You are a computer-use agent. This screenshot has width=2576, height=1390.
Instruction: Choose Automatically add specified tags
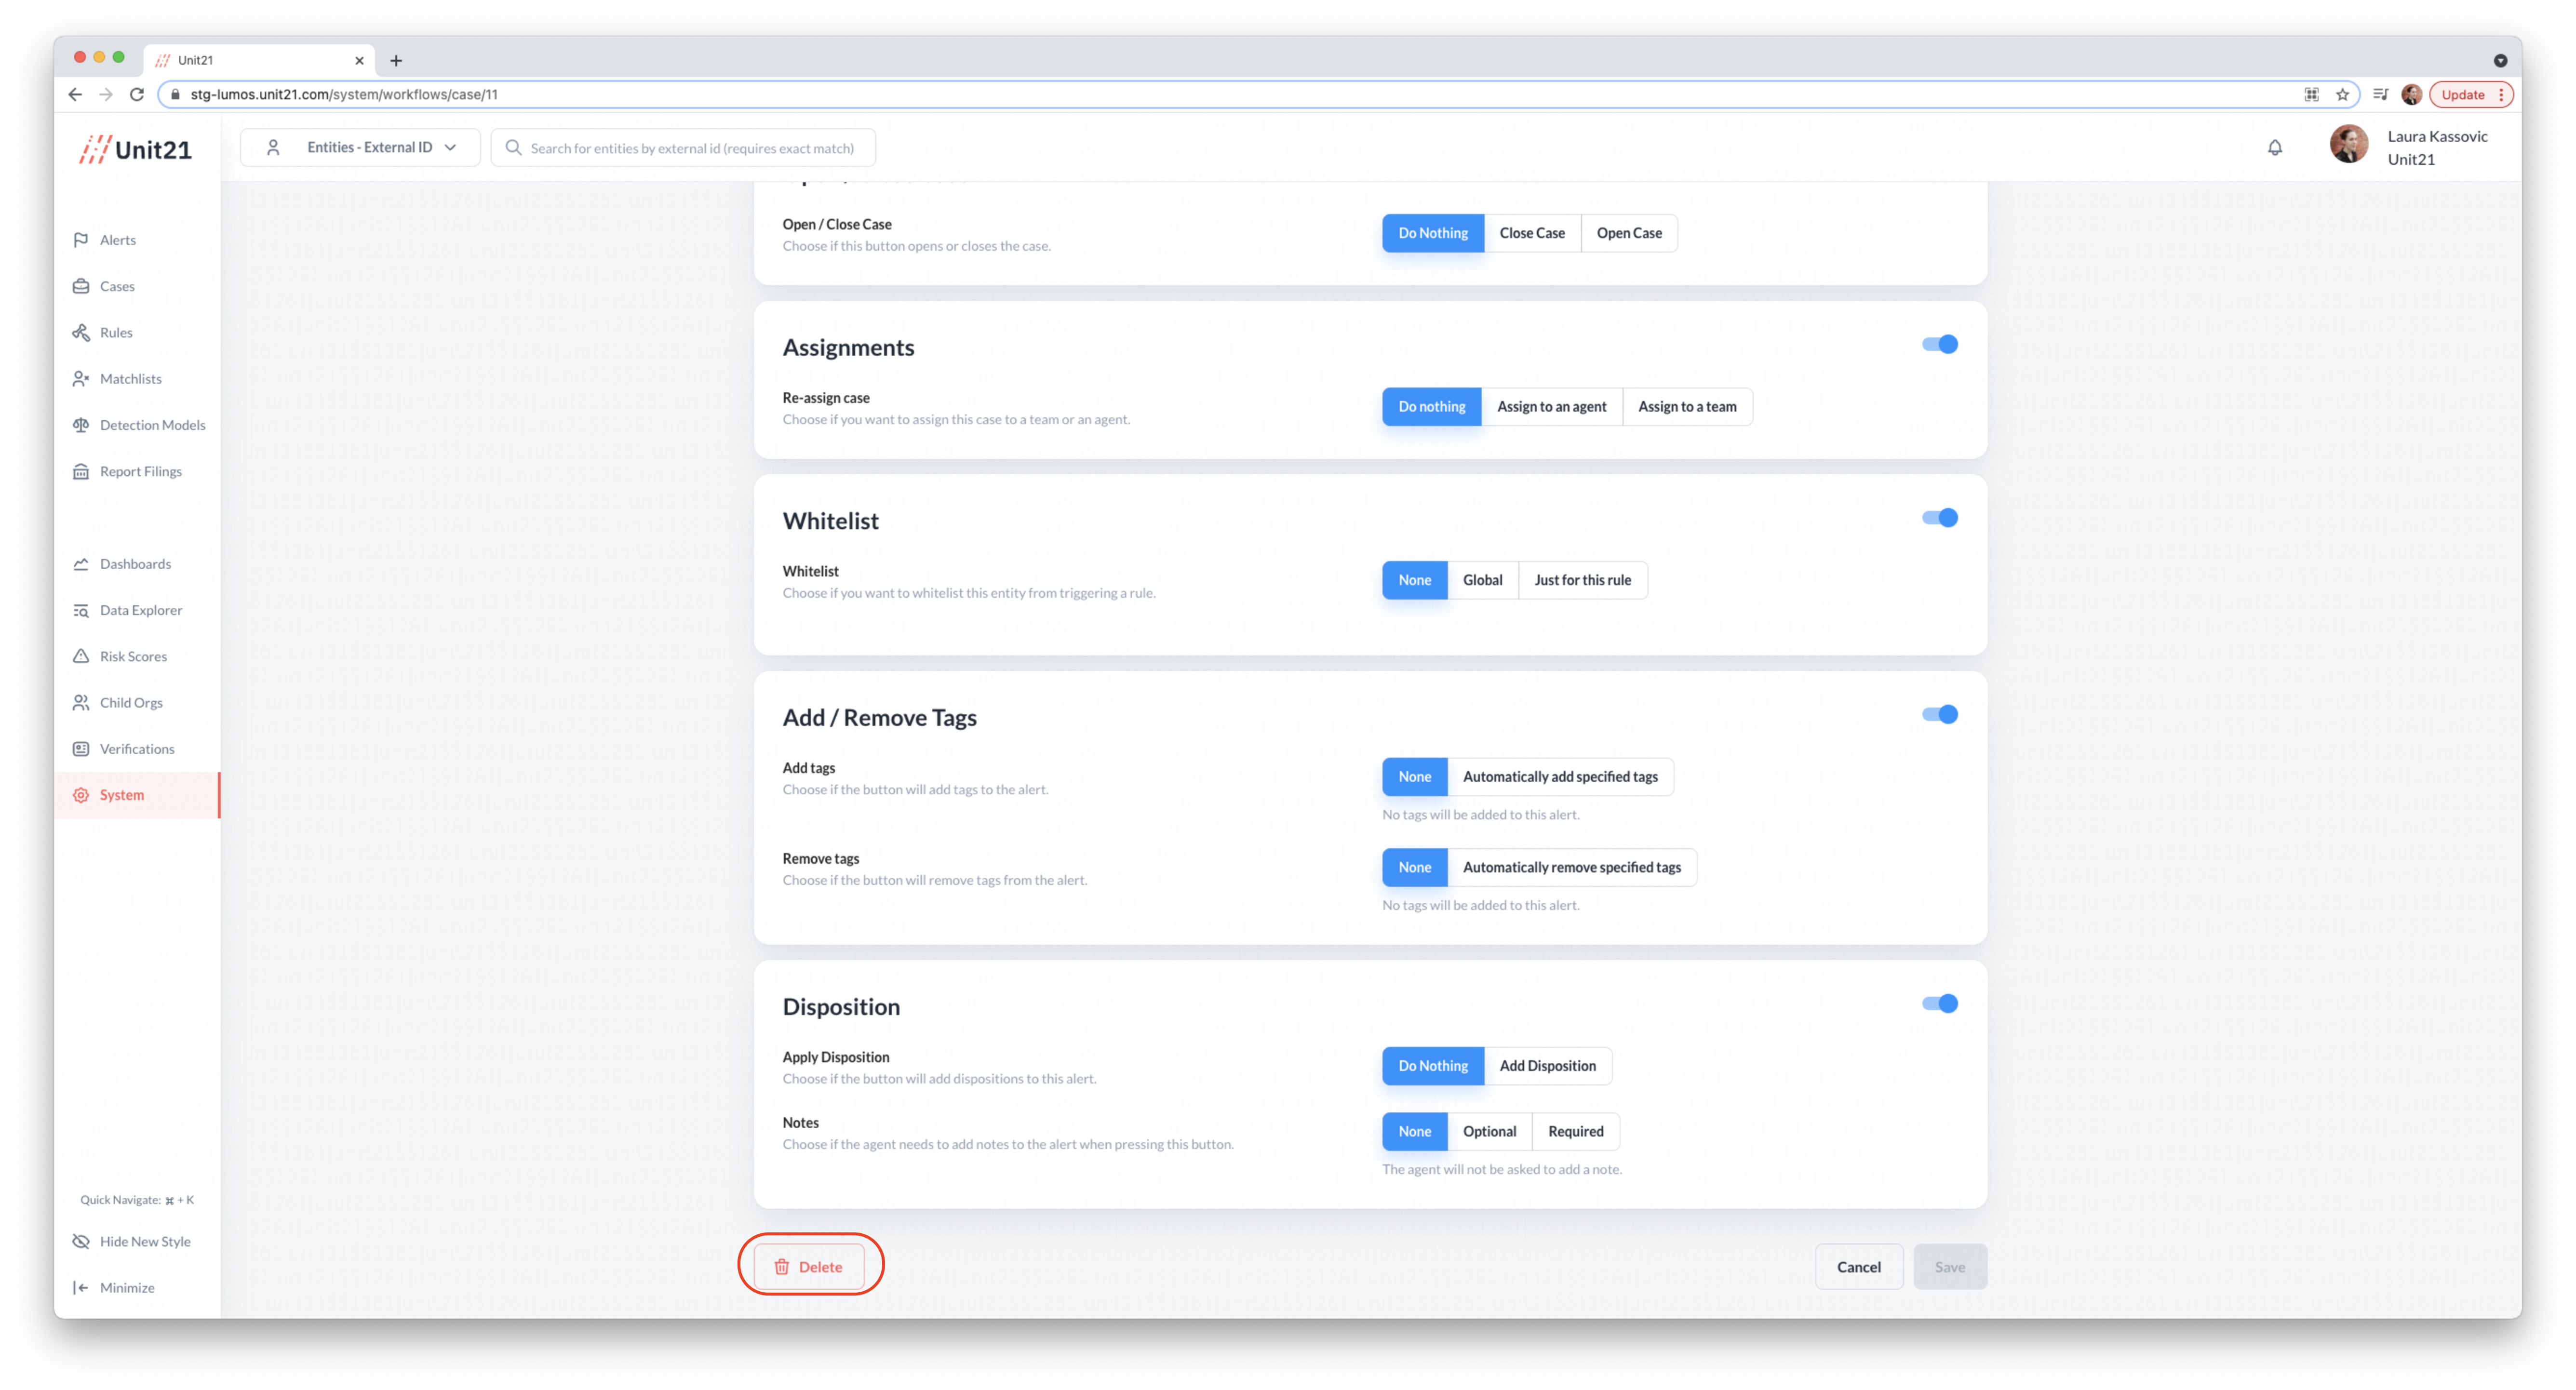tap(1560, 777)
